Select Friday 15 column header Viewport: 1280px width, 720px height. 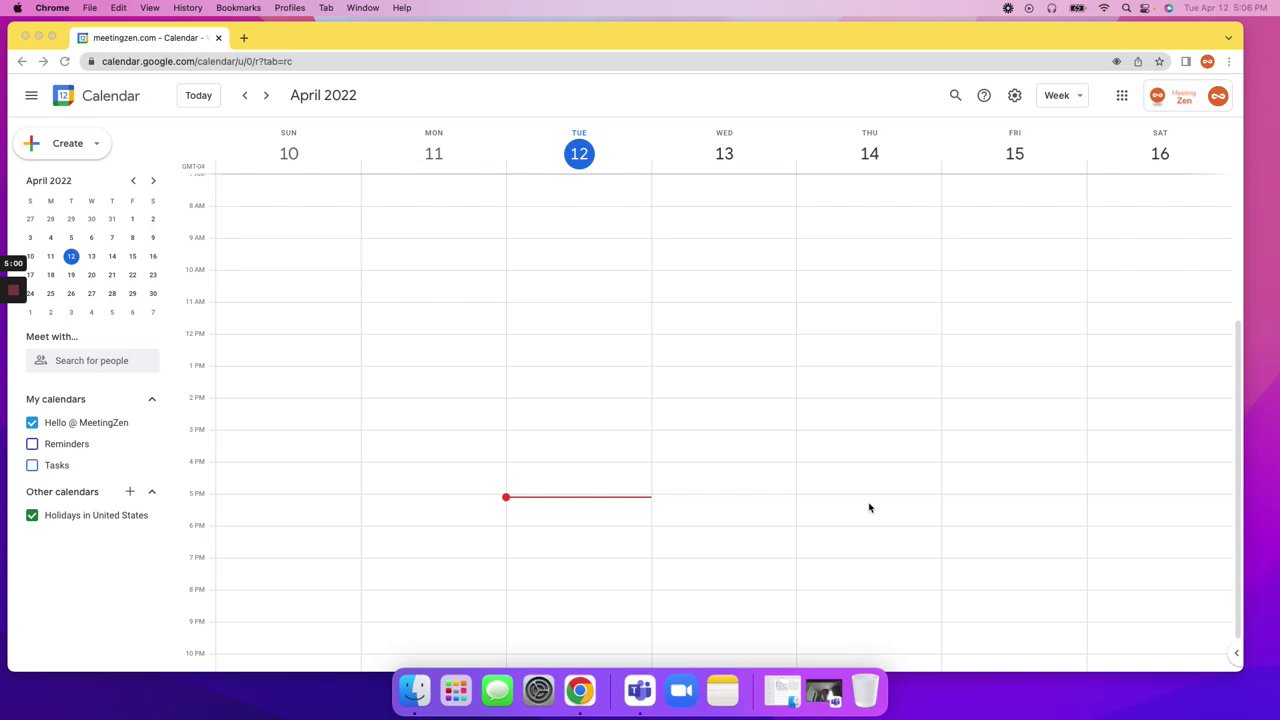1014,148
